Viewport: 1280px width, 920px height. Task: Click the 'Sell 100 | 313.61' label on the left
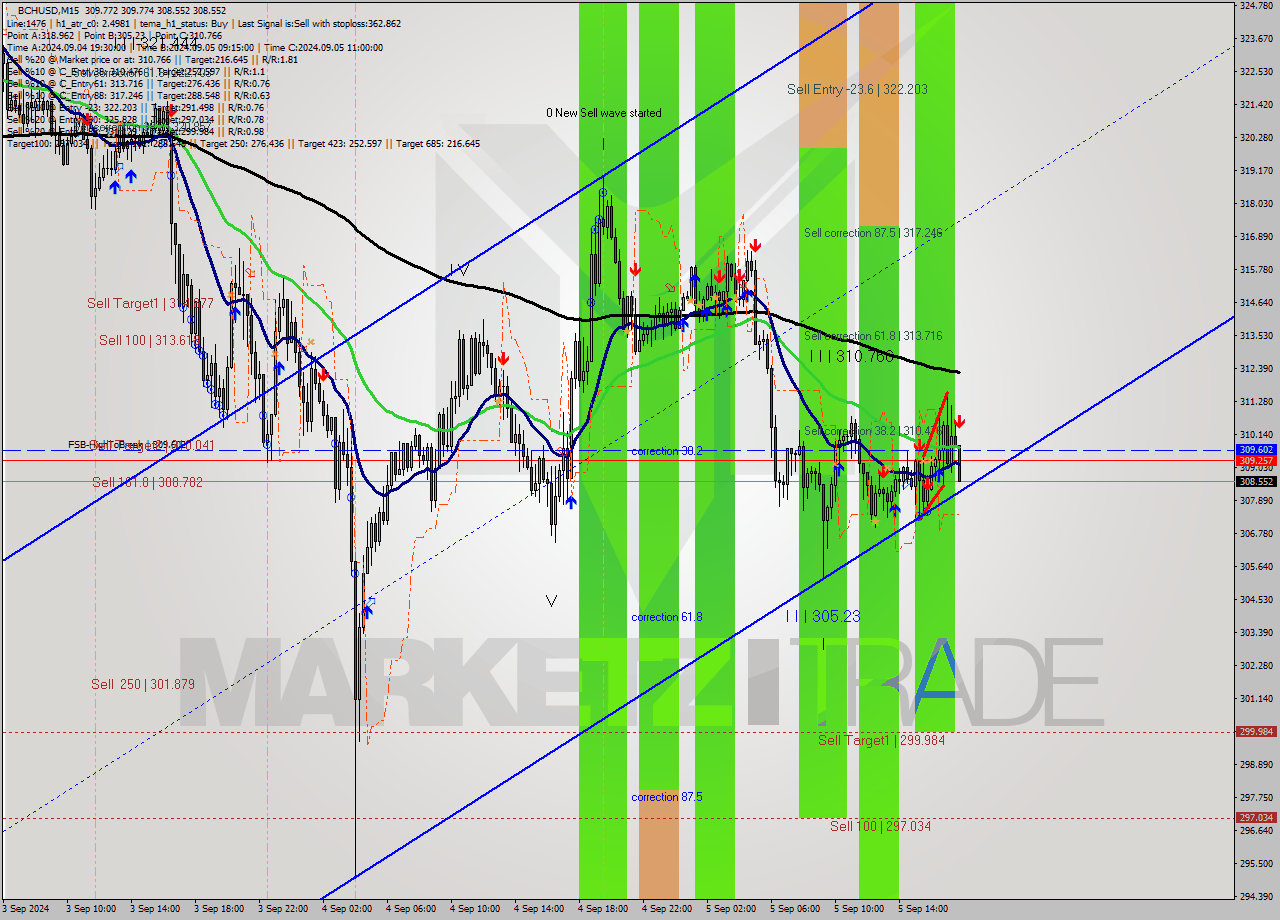click(x=148, y=340)
